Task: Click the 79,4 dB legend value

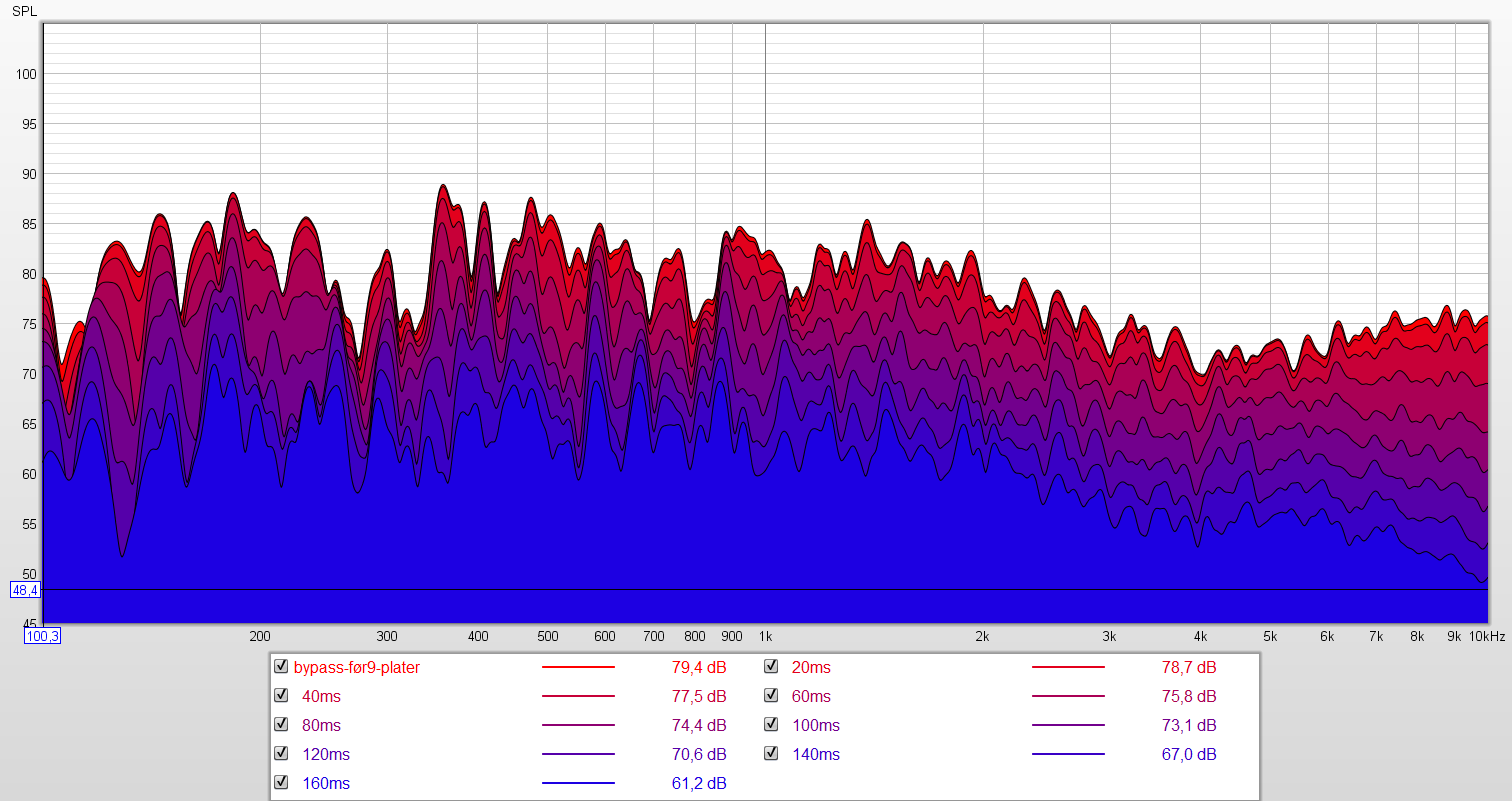Action: [x=699, y=667]
